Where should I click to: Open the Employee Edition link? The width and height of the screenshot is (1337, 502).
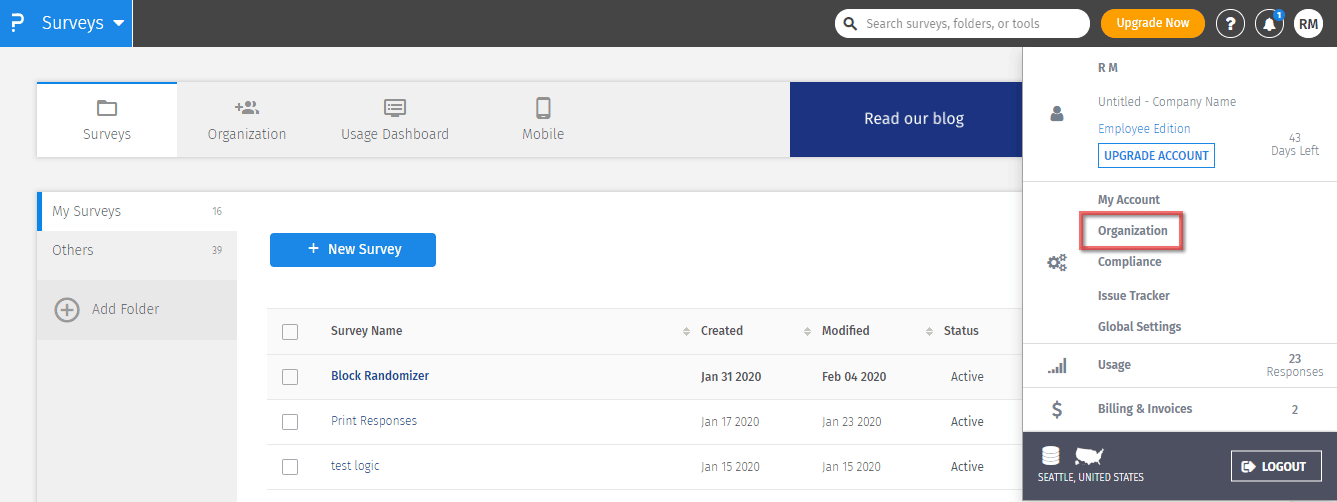[x=1144, y=129]
